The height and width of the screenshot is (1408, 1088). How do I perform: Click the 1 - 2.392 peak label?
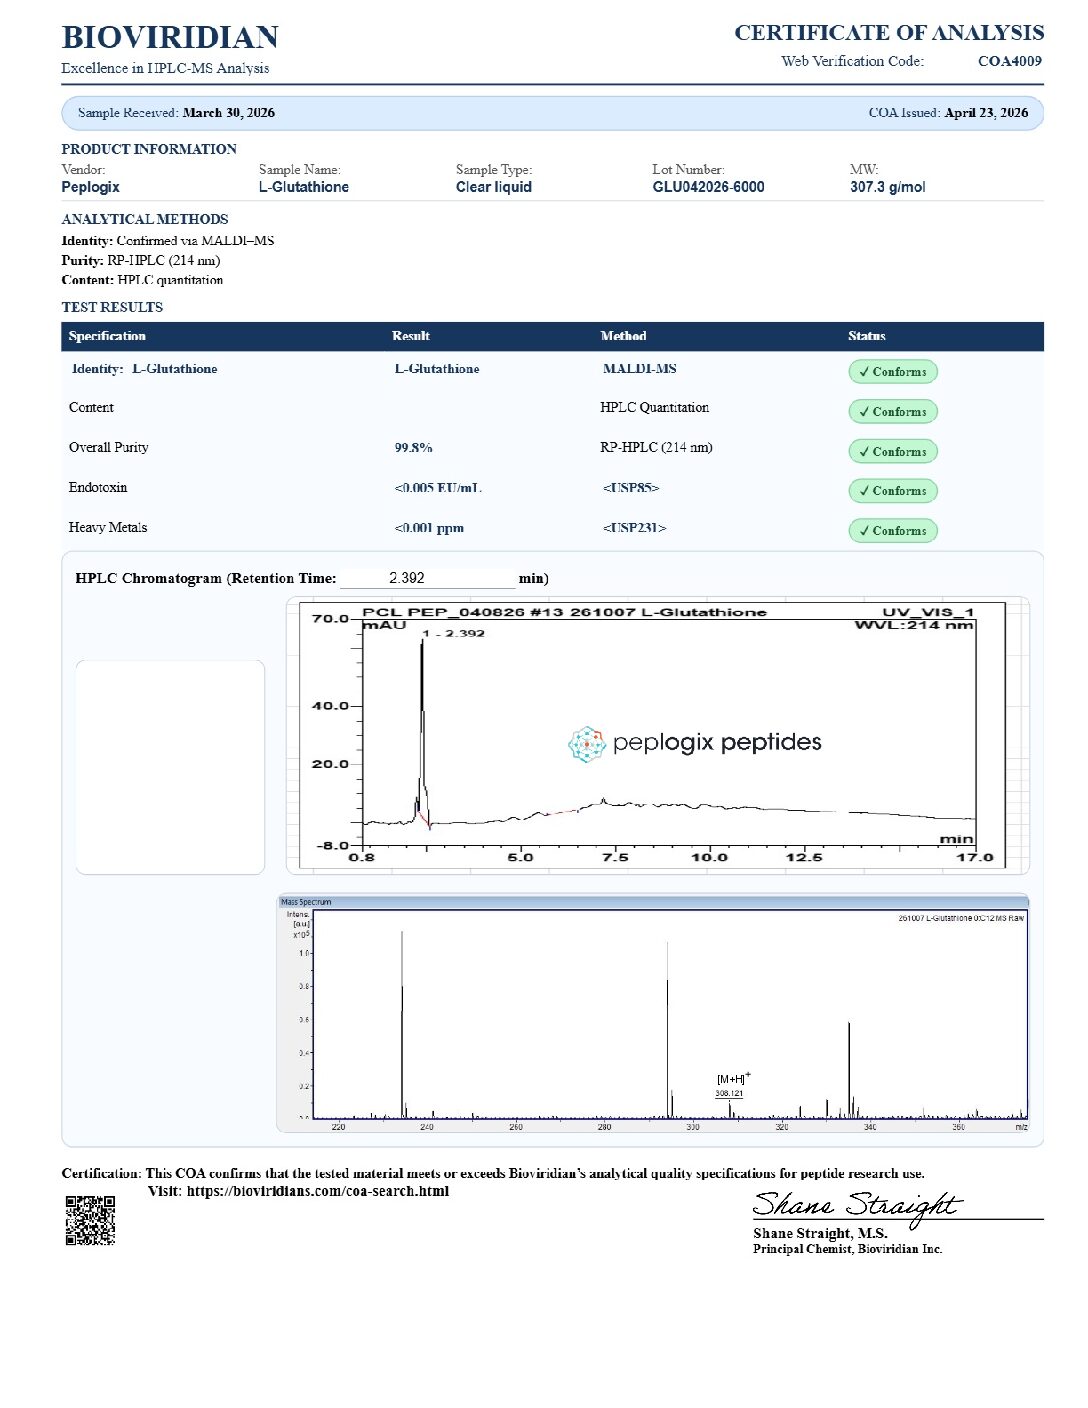tap(453, 633)
